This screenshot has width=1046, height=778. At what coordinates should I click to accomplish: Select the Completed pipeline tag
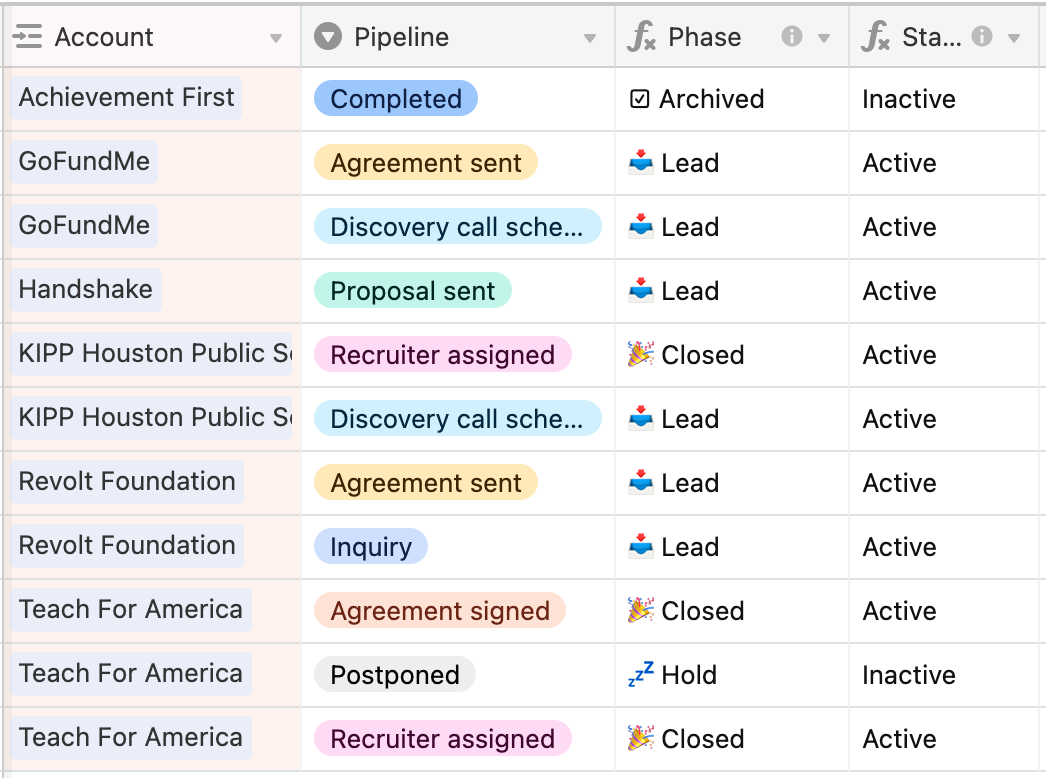point(396,99)
